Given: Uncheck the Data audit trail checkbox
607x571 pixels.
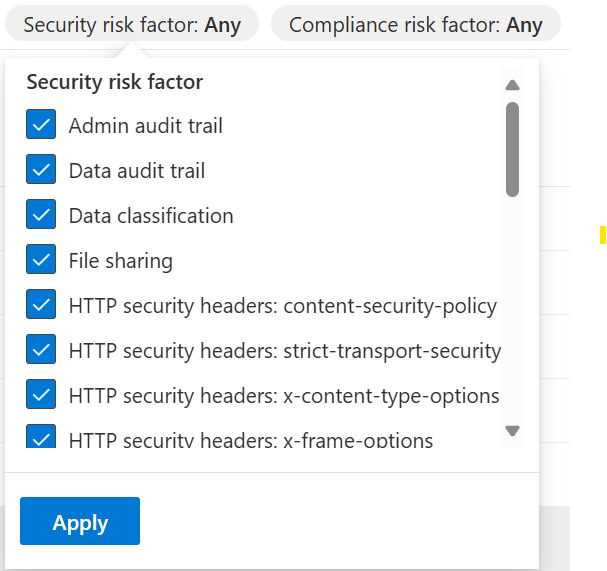Looking at the screenshot, I should click(x=42, y=171).
